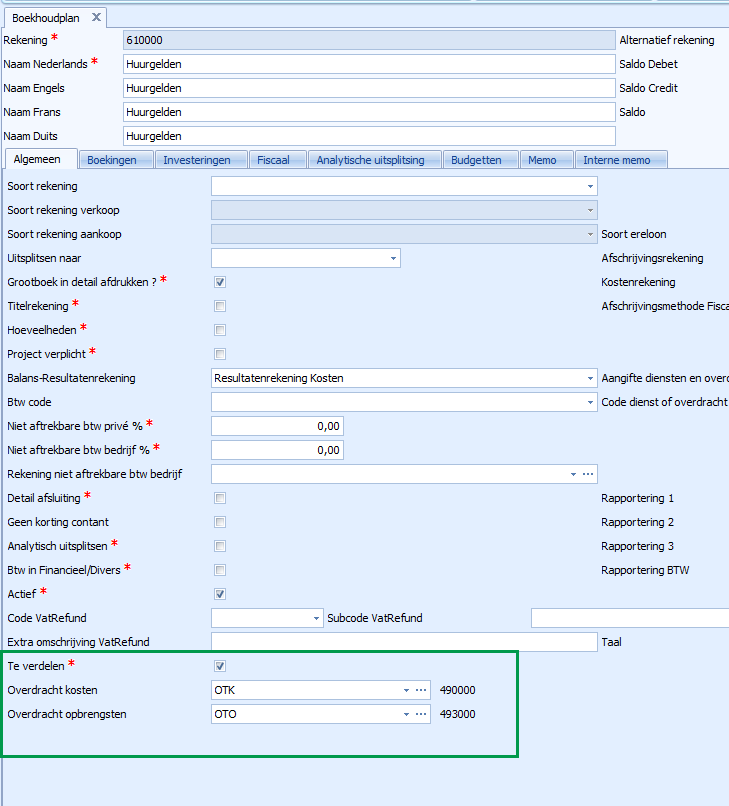This screenshot has width=729, height=806.
Task: Open lookup ellipsis for Overdracht kosten
Action: (421, 690)
